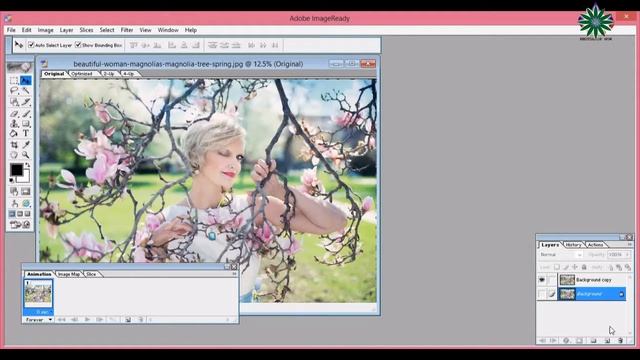The width and height of the screenshot is (640, 360).
Task: Delete animation frame trash icon
Action: (141, 320)
